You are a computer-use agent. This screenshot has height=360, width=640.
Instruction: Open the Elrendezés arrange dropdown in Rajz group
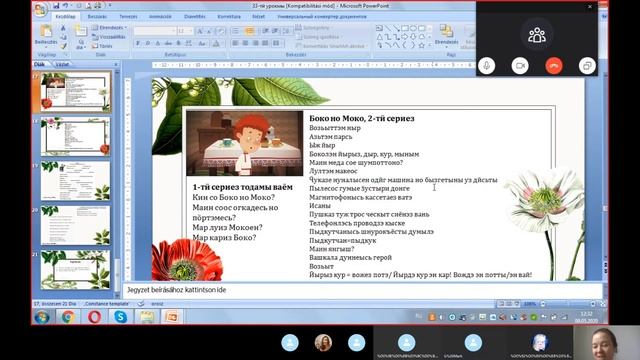446,36
